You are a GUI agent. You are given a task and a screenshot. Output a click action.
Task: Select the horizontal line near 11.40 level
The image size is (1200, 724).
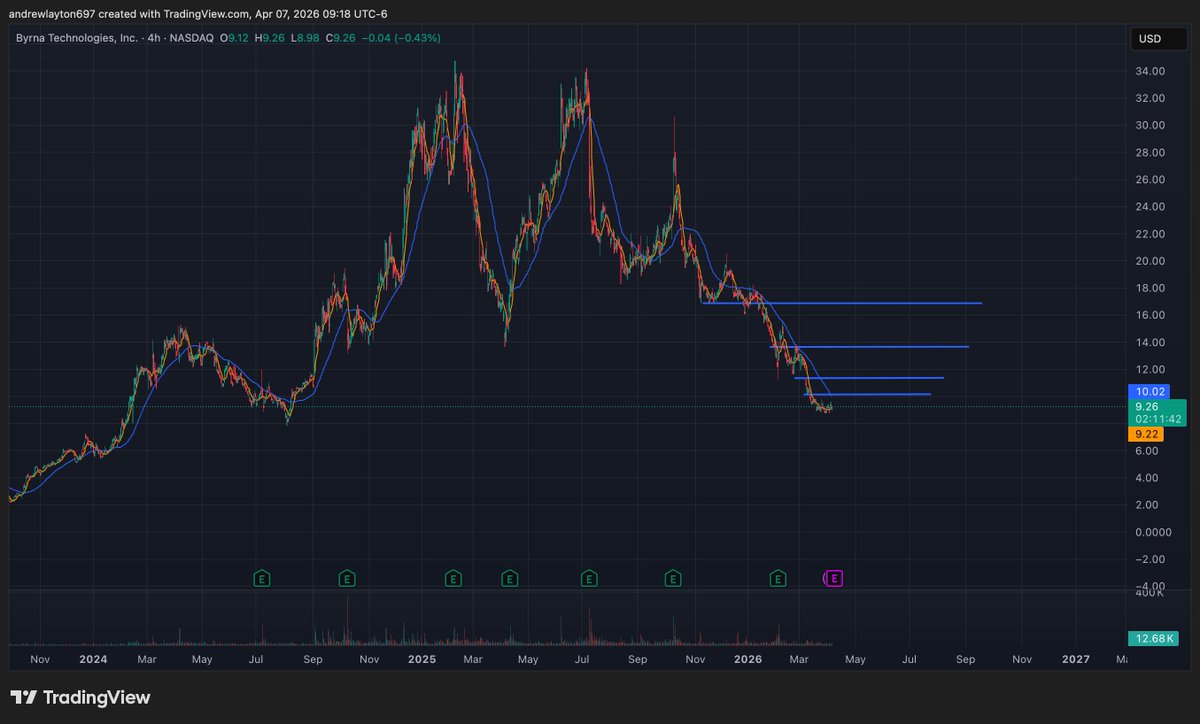(x=869, y=378)
